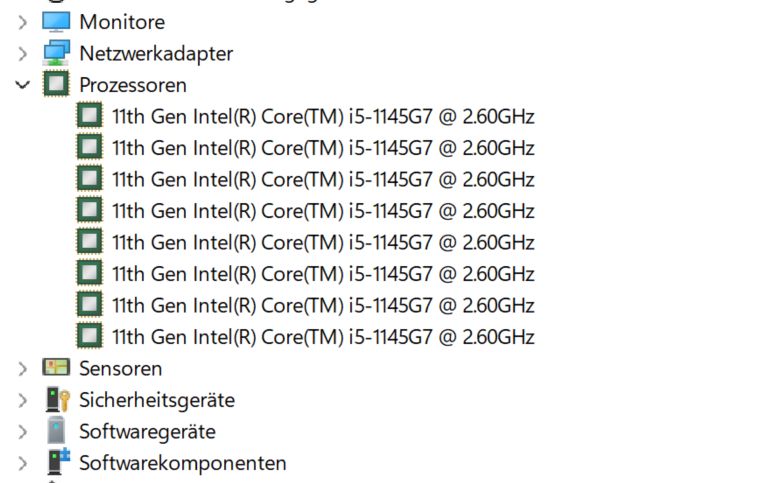Expand the Softwarekomponenten category

pos(23,463)
